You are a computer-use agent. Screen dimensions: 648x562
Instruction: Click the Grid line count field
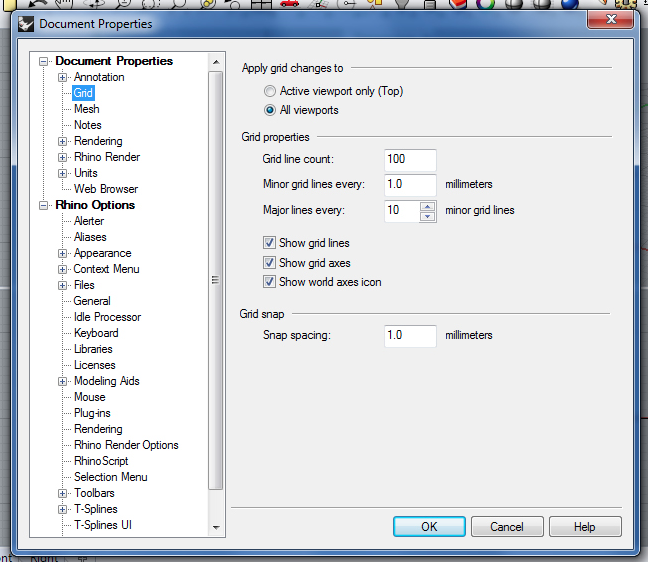pos(410,160)
